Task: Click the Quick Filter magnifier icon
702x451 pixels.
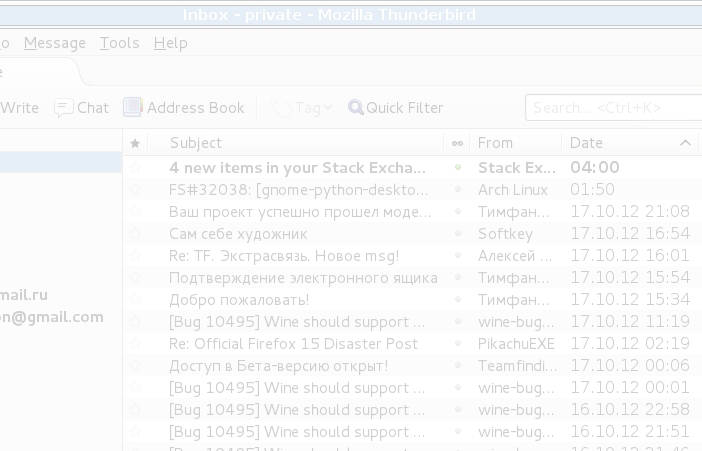Action: coord(355,107)
